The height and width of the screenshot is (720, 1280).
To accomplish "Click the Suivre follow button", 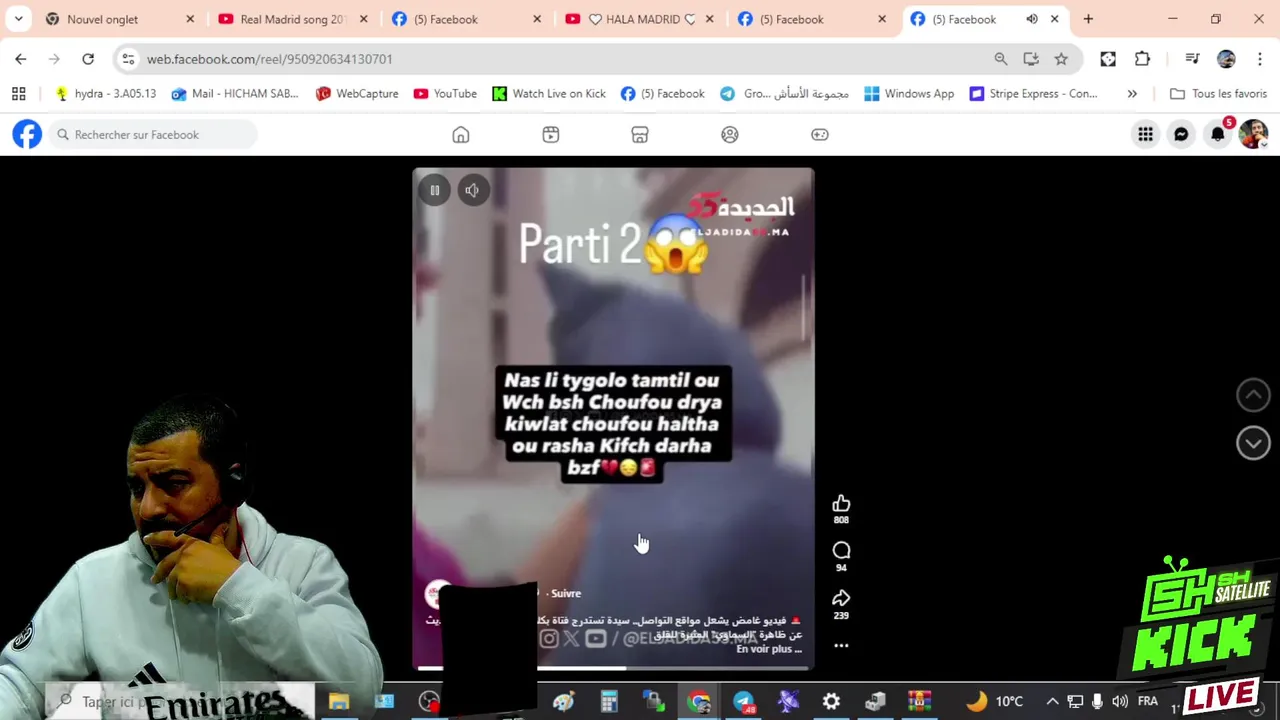I will point(566,593).
